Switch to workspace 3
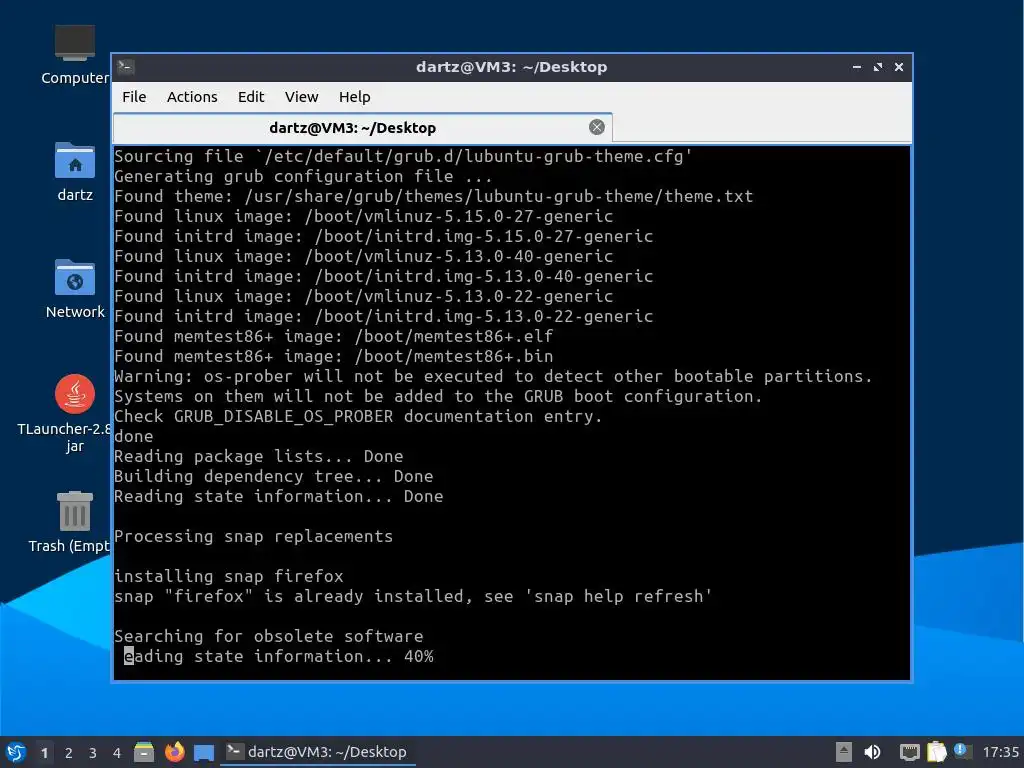The image size is (1024, 768). [x=93, y=753]
